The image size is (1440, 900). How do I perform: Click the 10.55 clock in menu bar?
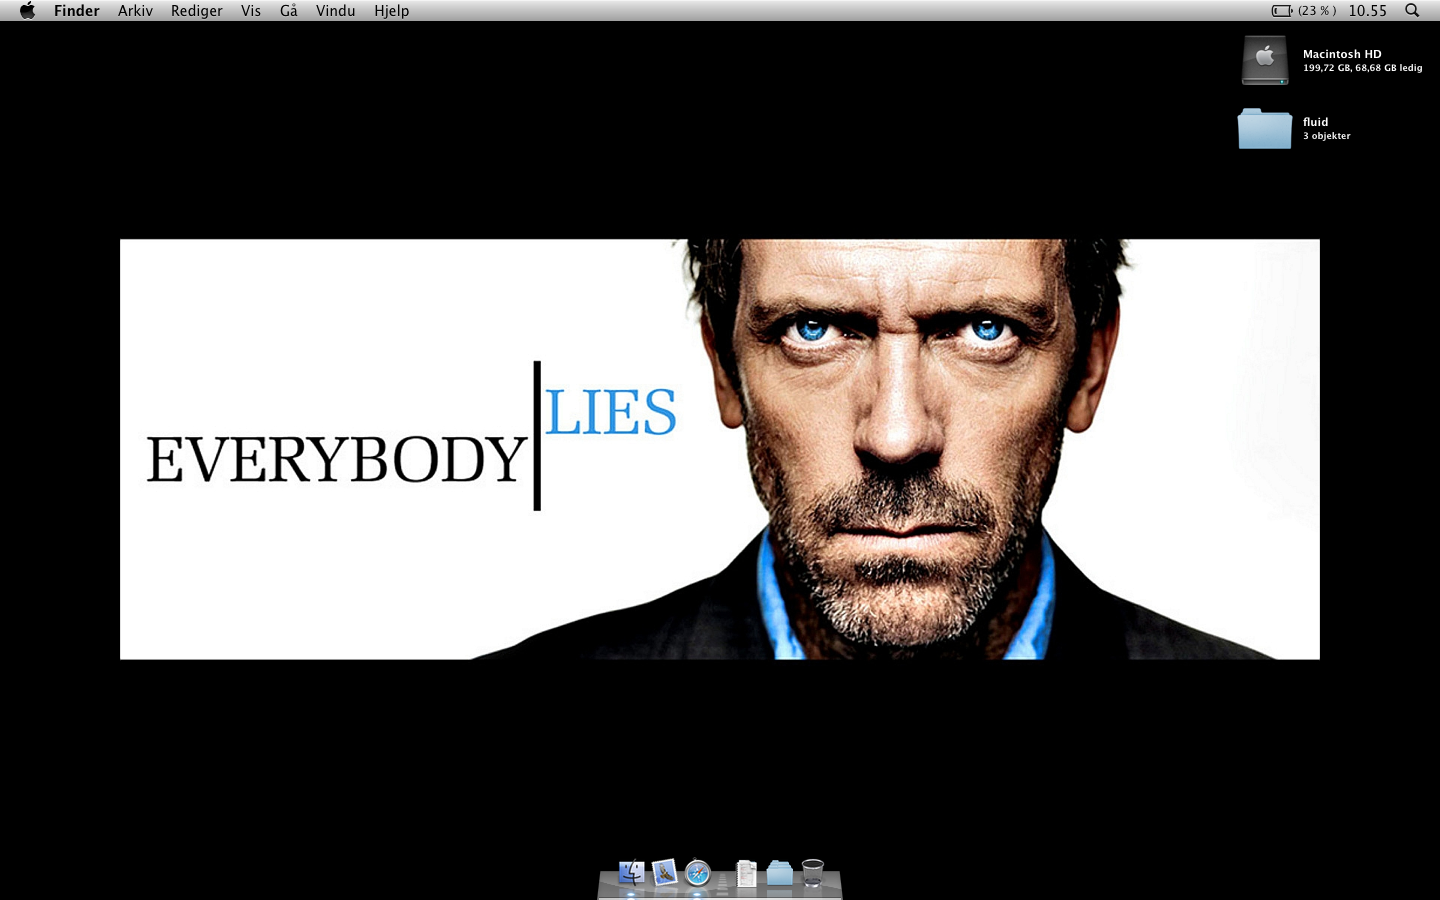pyautogui.click(x=1367, y=10)
